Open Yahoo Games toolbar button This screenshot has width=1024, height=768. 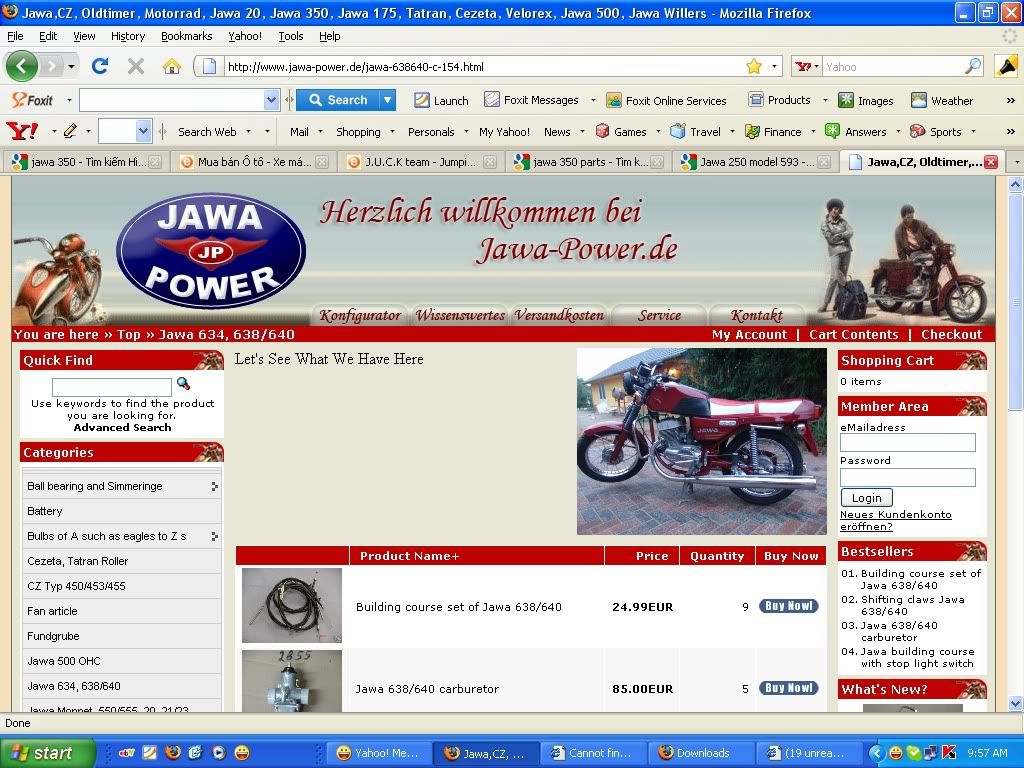point(621,131)
